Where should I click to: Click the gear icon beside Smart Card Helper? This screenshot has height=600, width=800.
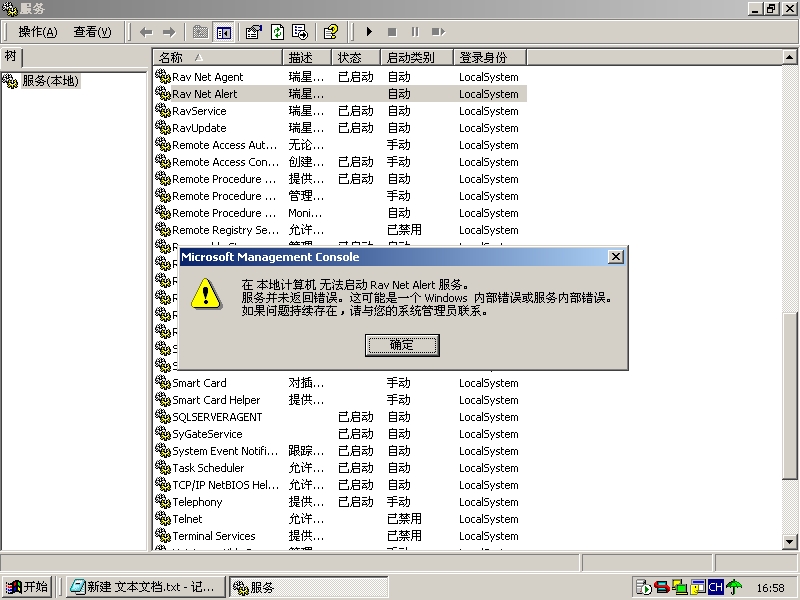(x=163, y=399)
